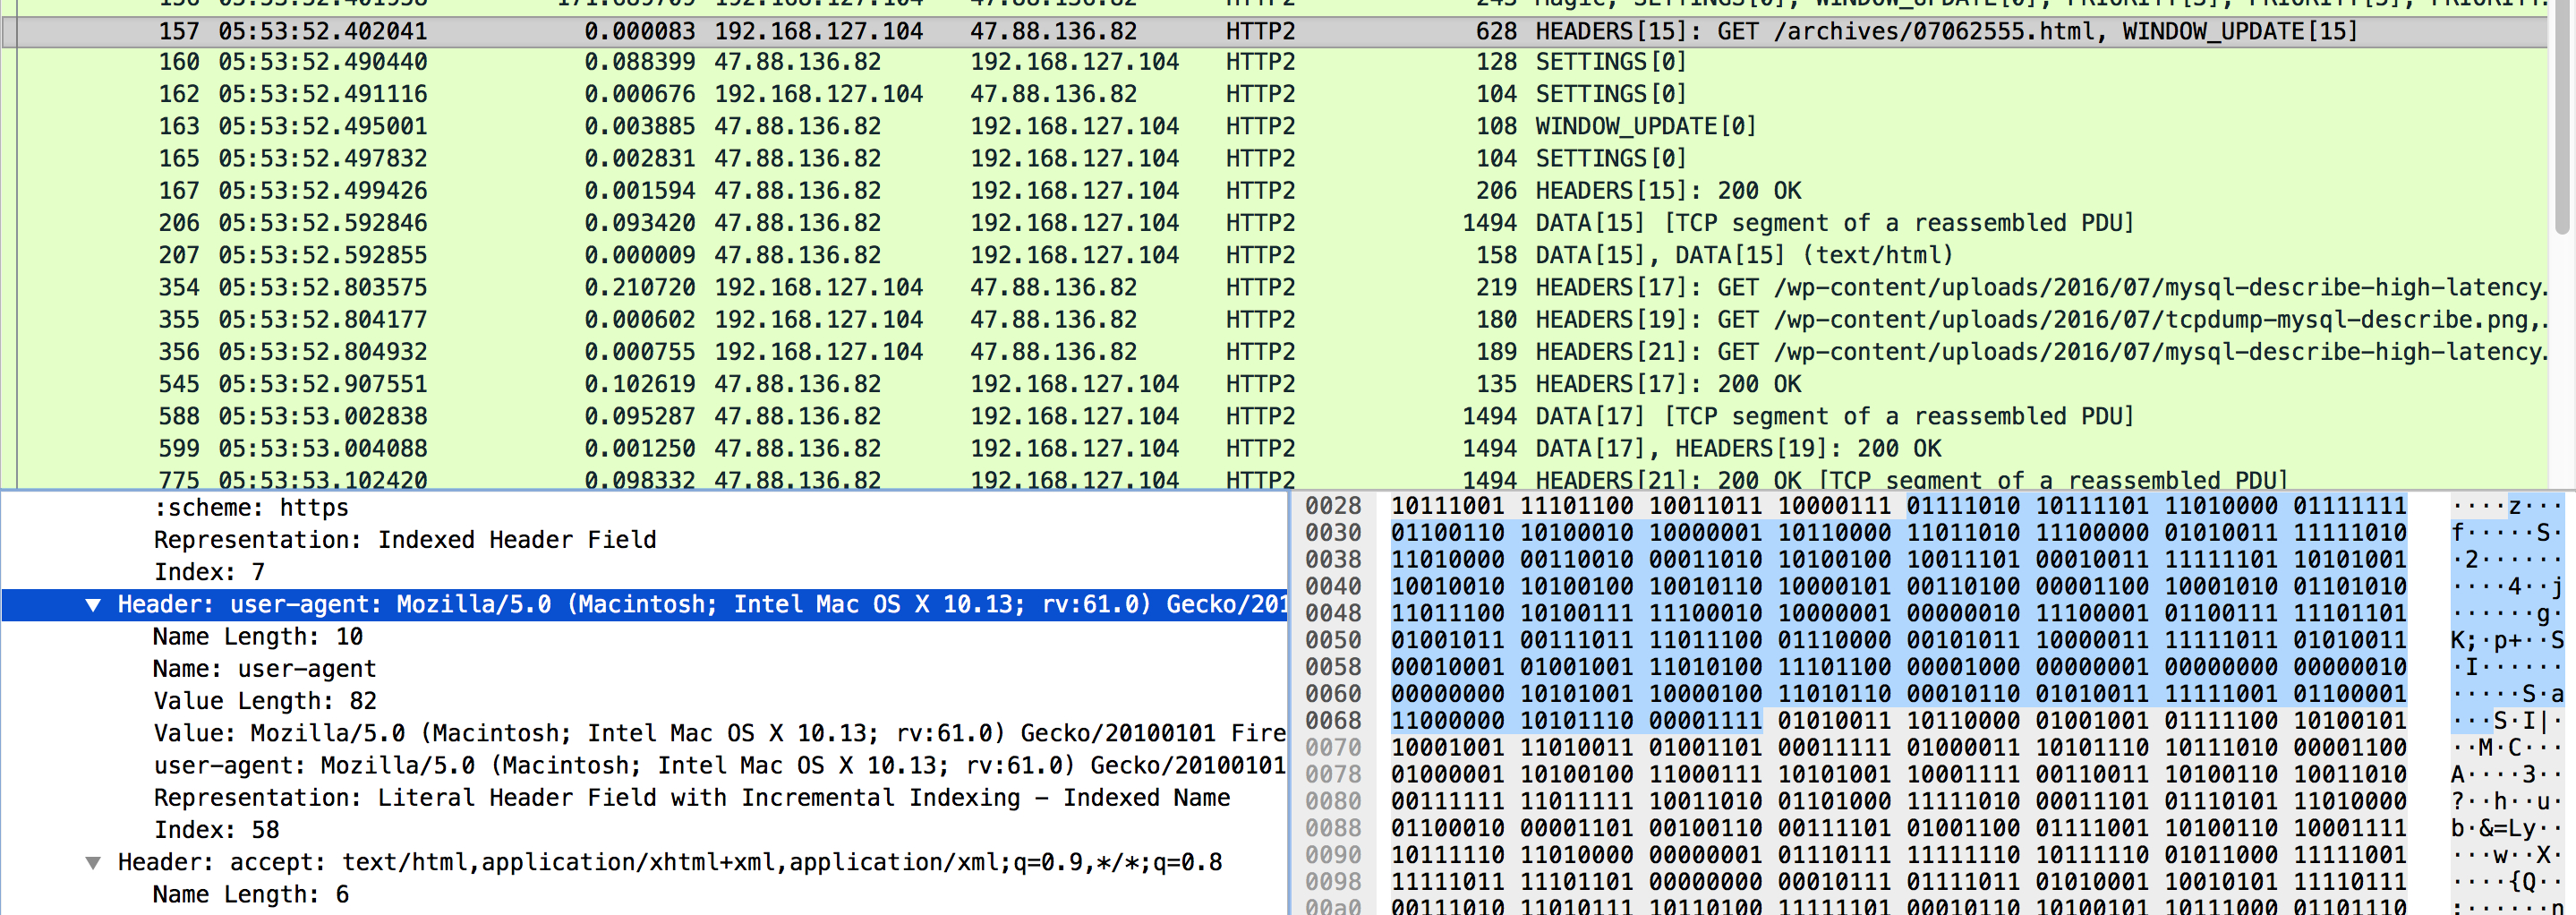
Task: Click hex offset 0070 in bytes pane
Action: coord(1333,748)
